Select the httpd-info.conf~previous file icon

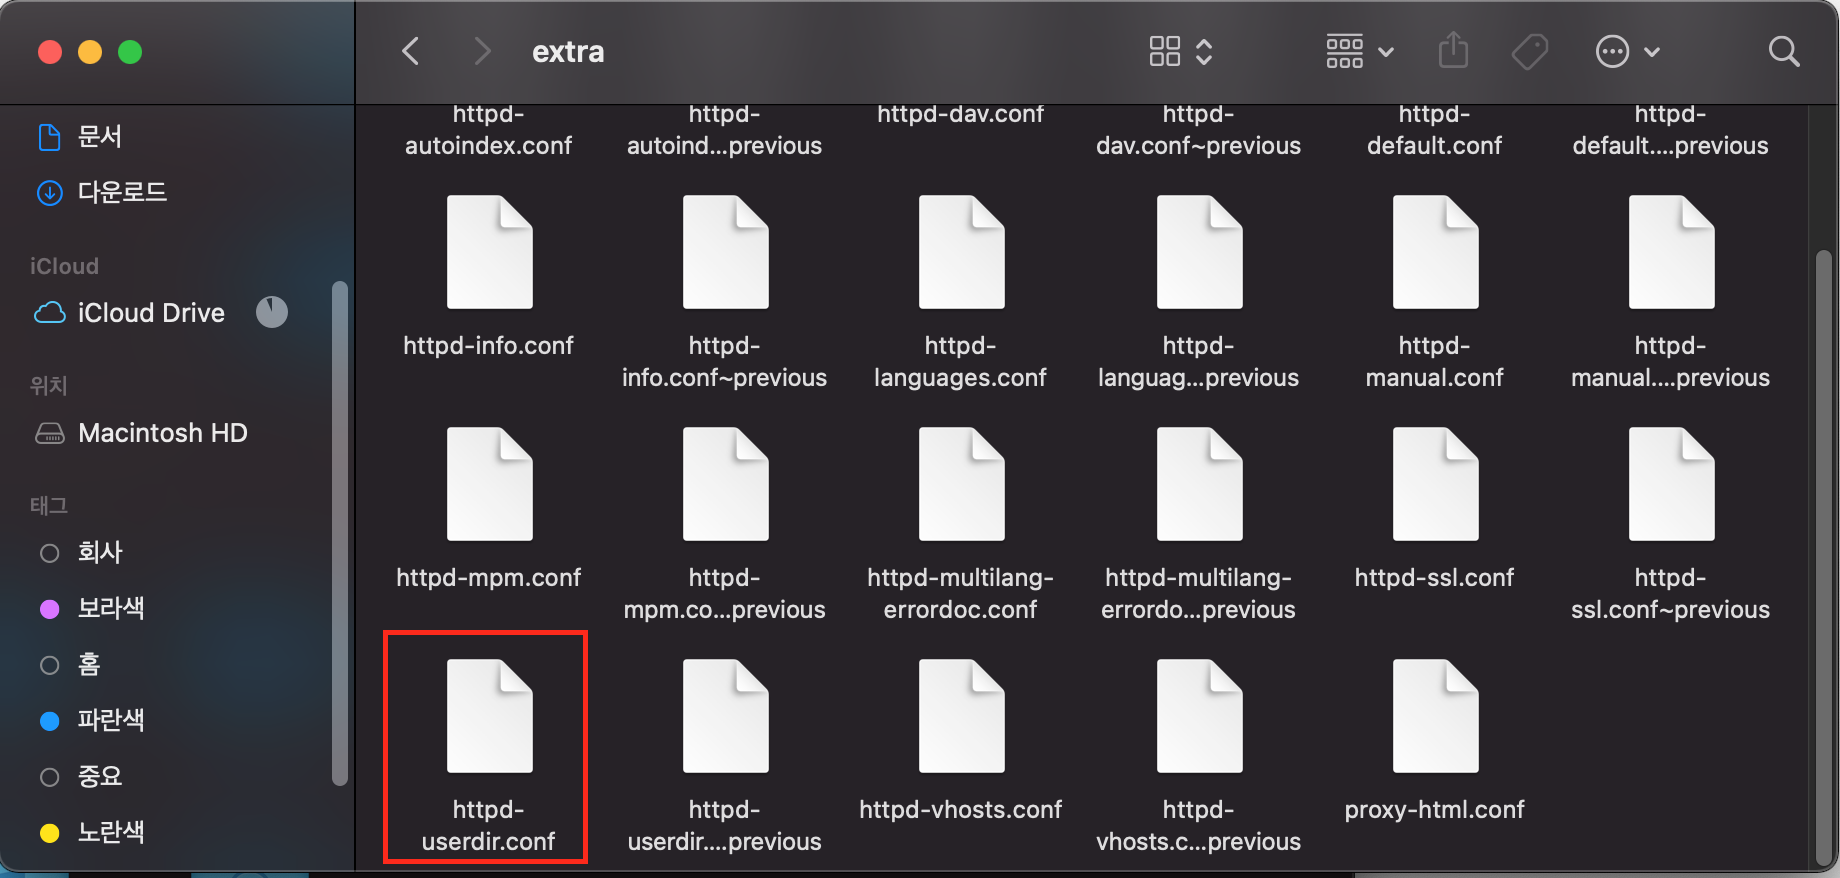coord(725,253)
